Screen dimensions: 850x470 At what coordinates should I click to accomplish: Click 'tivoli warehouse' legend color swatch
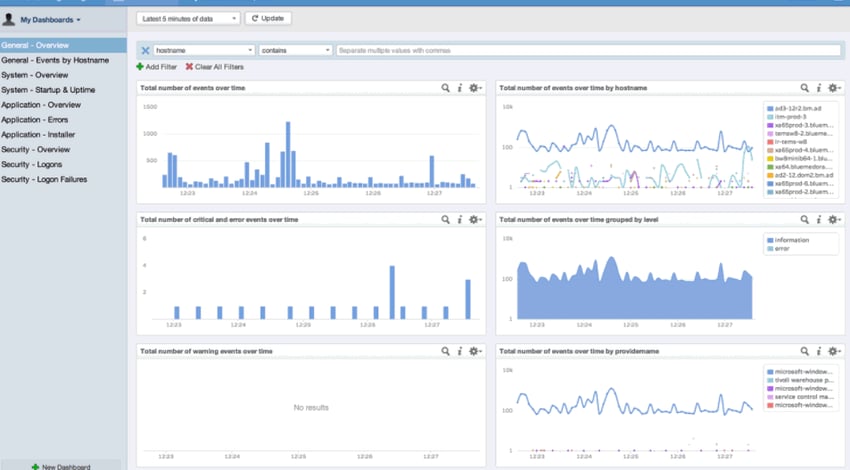tap(769, 380)
